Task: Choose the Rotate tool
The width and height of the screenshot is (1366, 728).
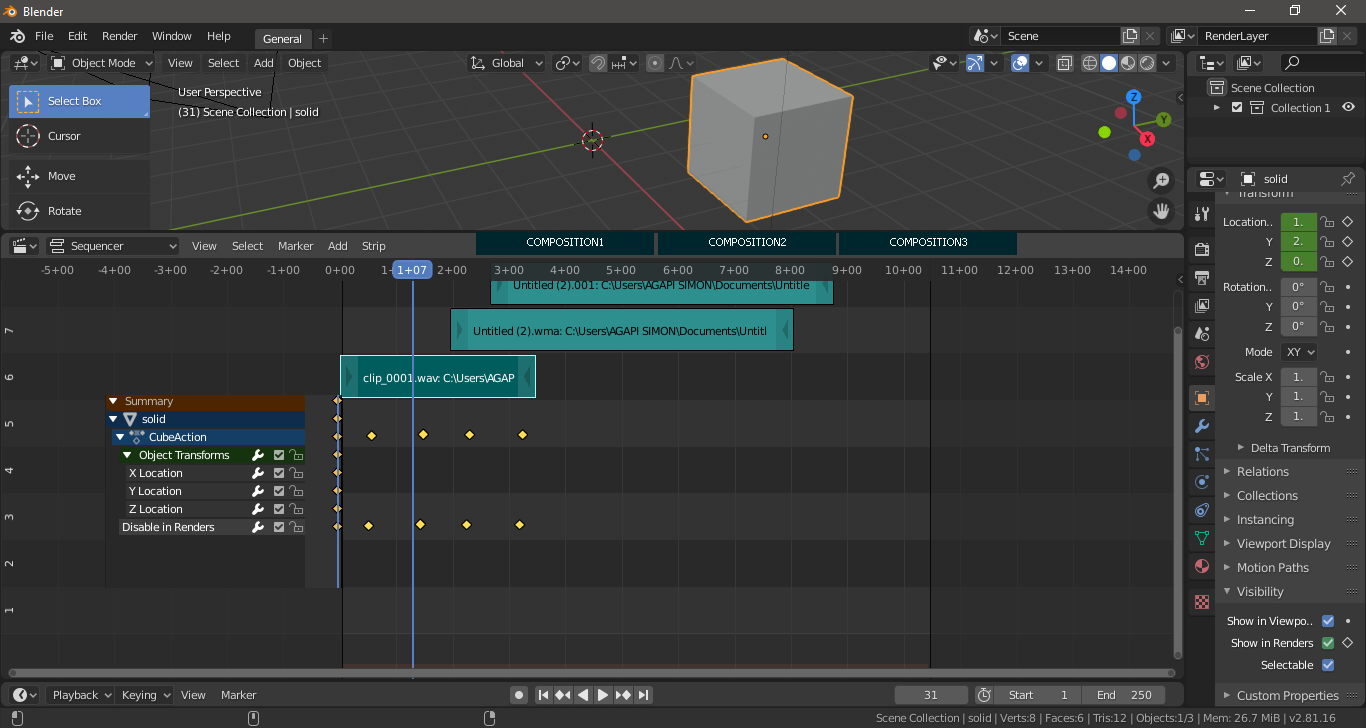Action: [80, 211]
